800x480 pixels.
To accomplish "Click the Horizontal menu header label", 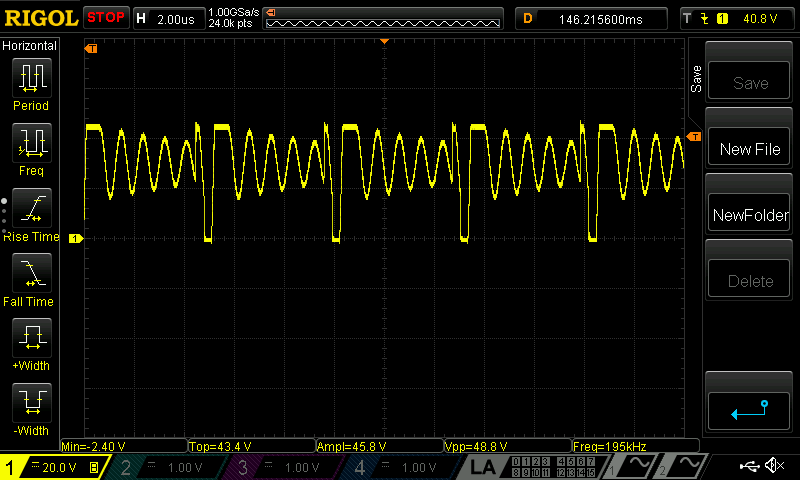I will pos(30,45).
